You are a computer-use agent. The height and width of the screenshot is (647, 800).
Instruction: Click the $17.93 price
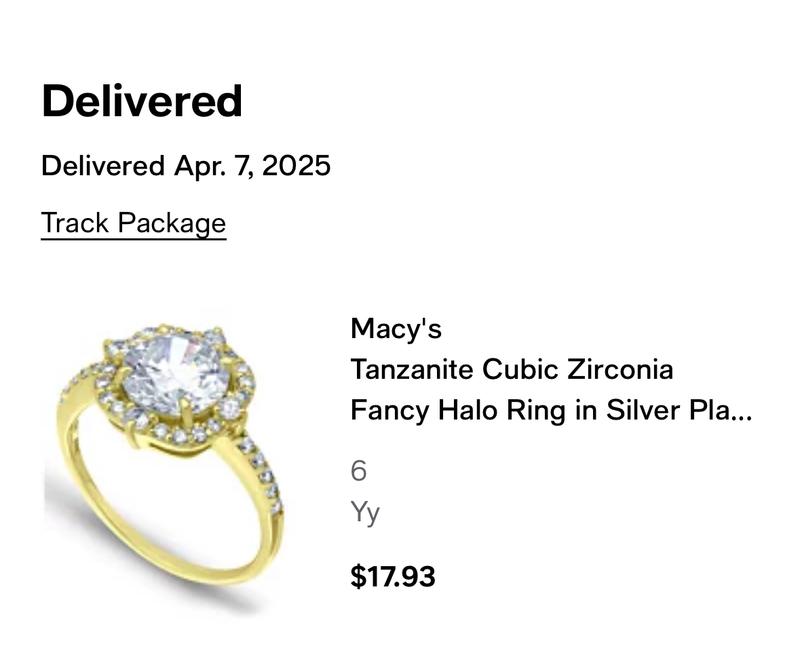[393, 576]
